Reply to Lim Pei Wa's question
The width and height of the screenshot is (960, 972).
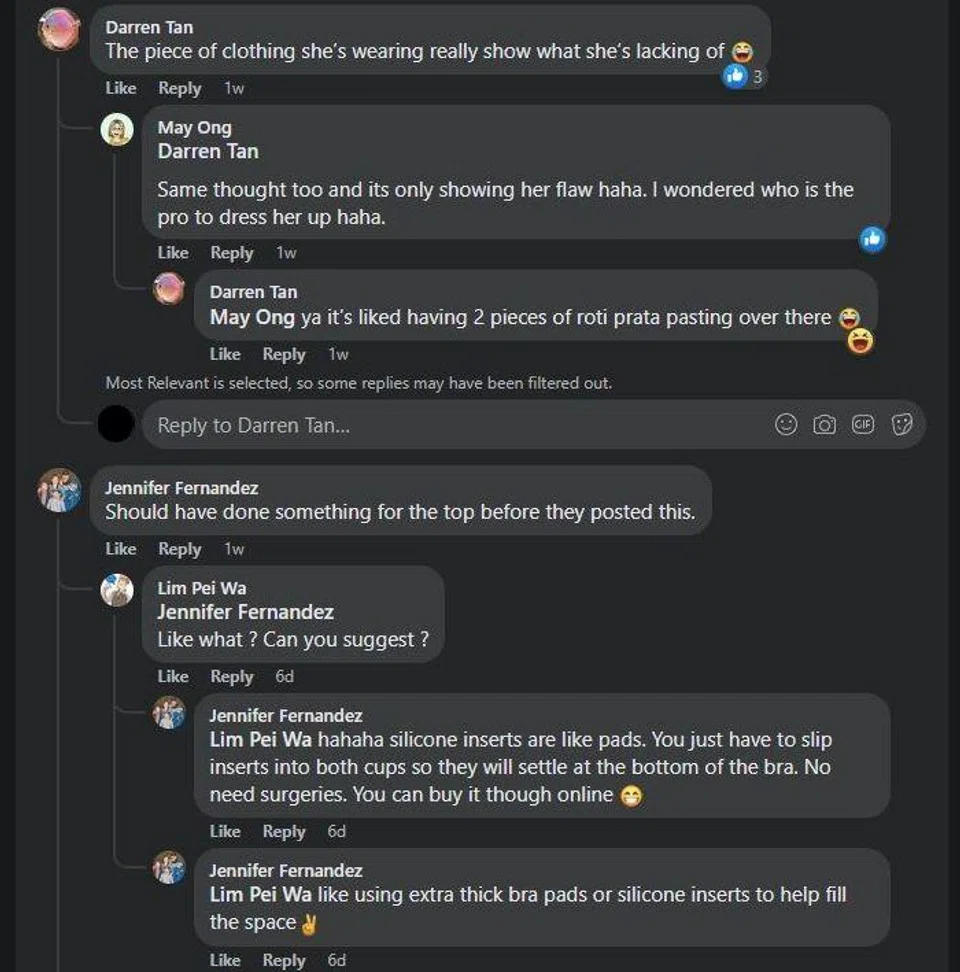click(x=231, y=677)
